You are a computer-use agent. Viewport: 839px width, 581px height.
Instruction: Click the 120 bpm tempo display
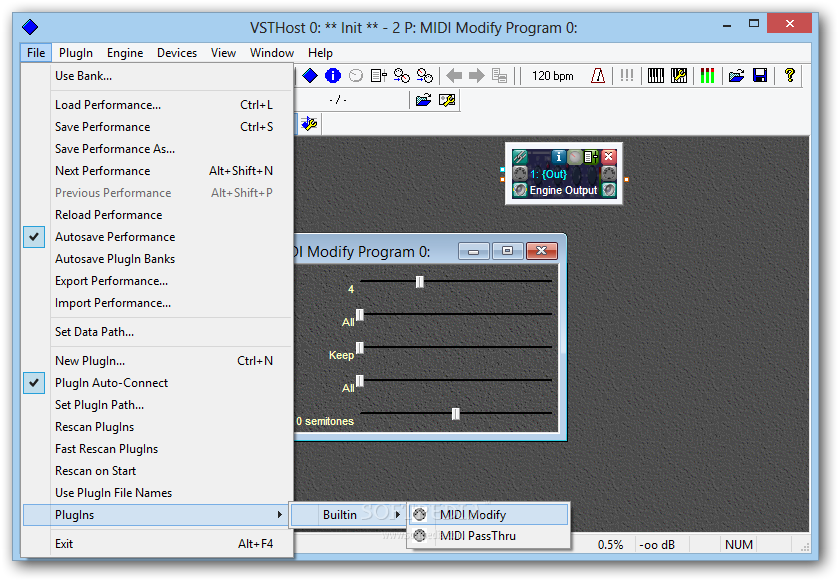(553, 76)
